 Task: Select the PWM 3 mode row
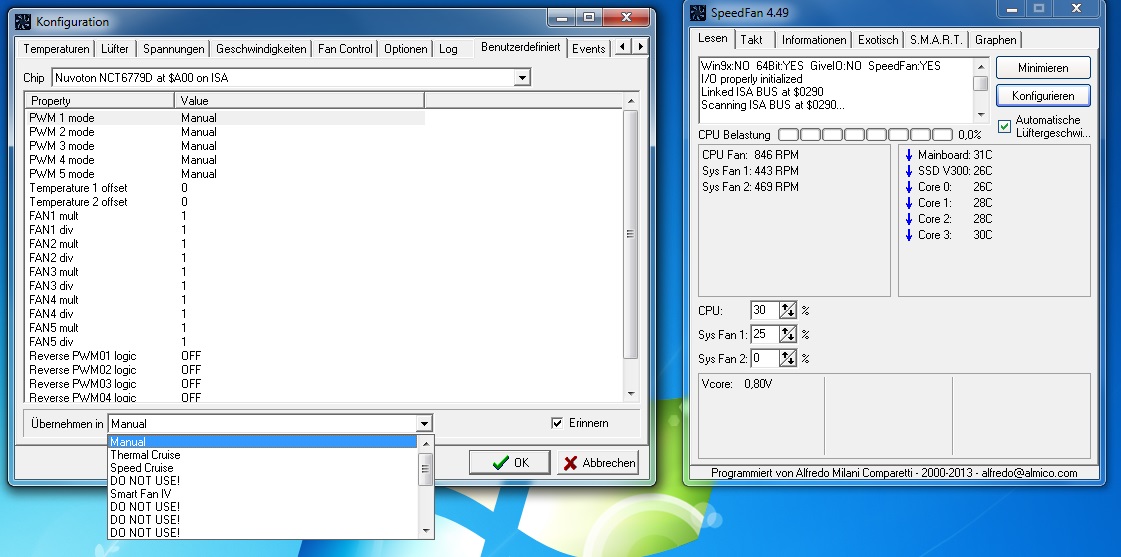224,146
